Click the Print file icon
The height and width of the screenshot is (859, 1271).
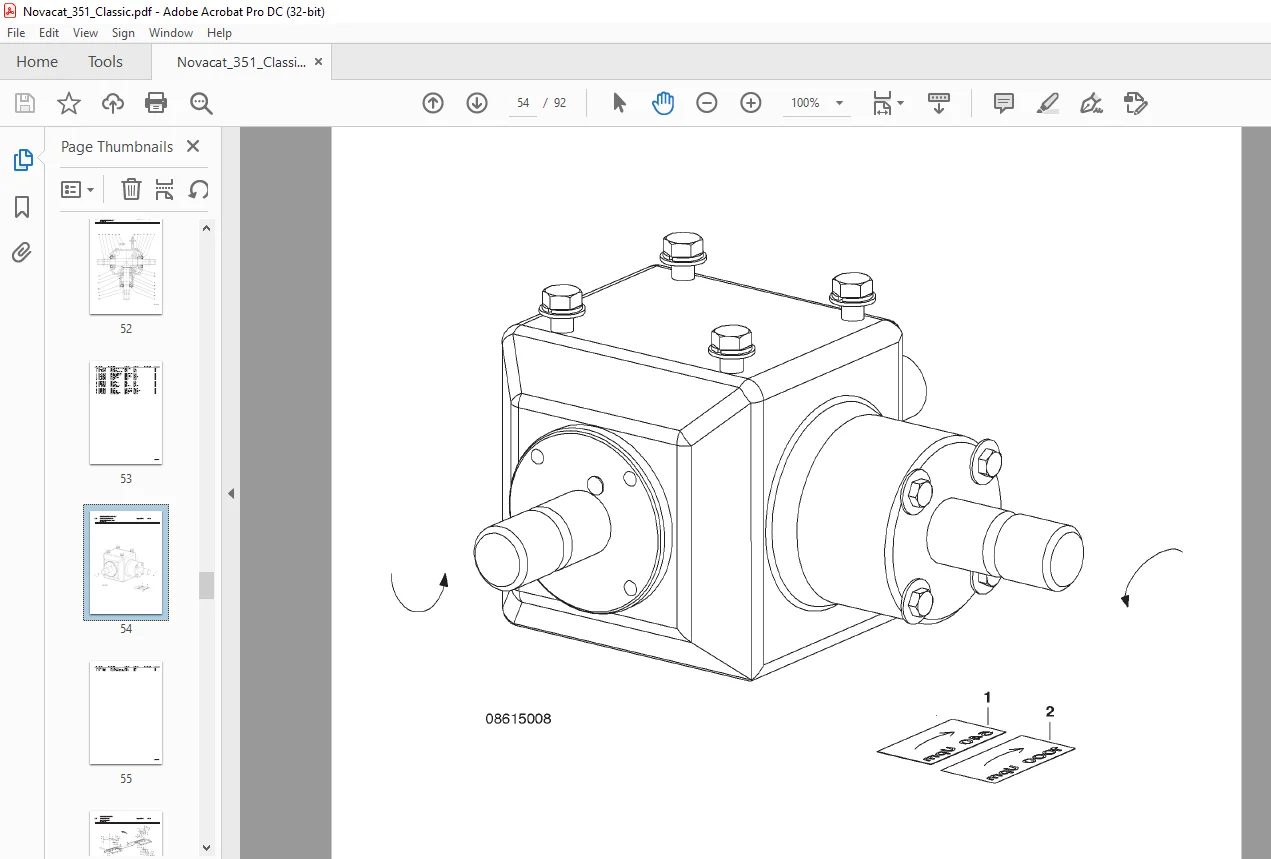(156, 103)
